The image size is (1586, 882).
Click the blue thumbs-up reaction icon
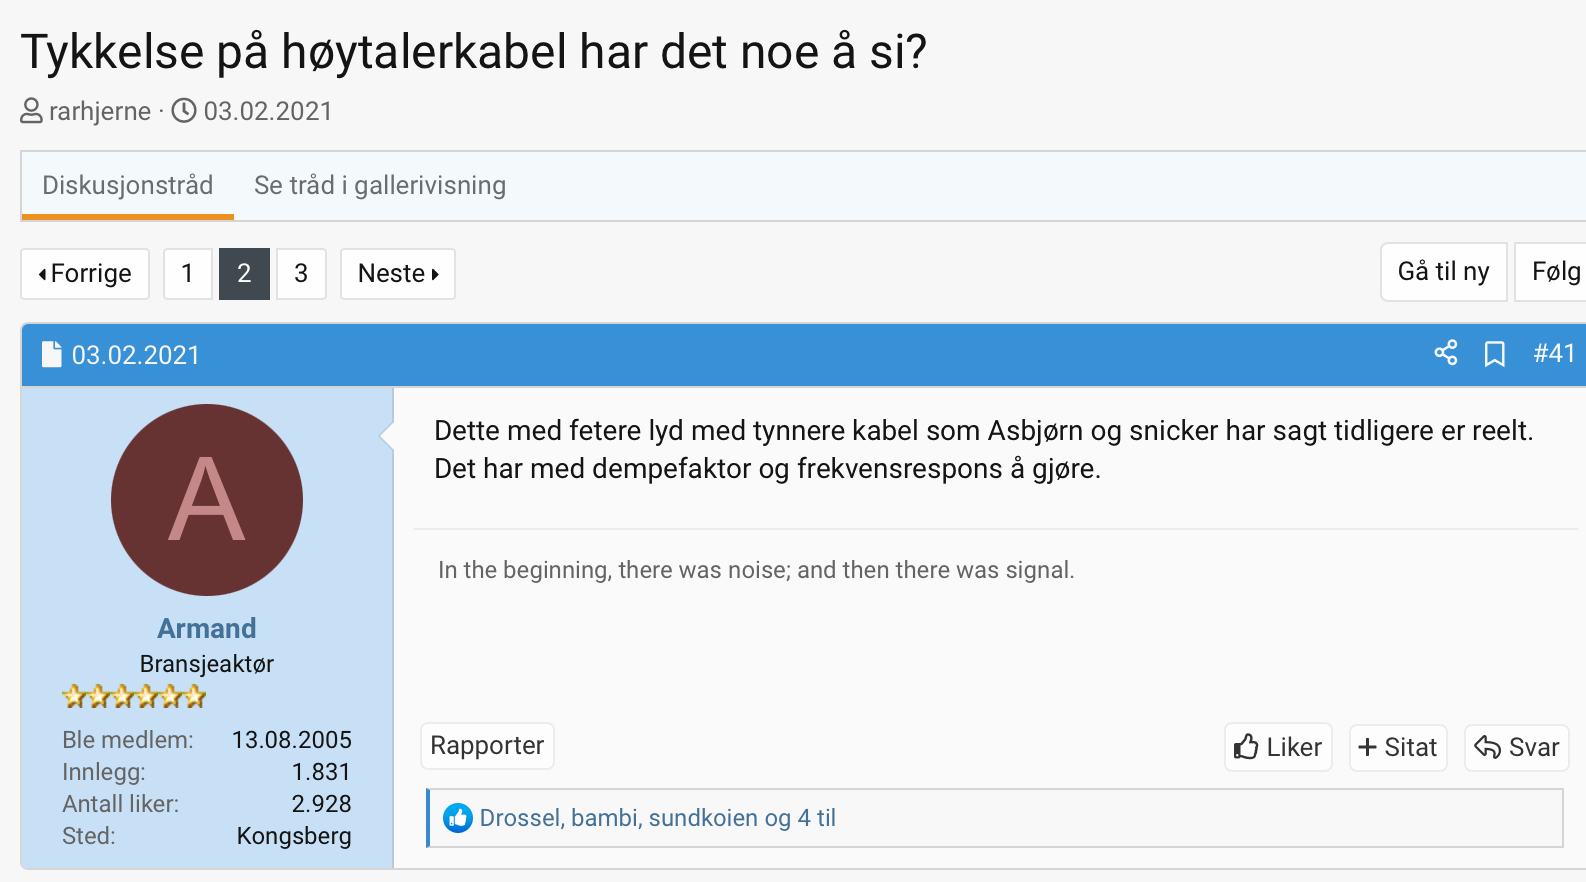pos(458,818)
